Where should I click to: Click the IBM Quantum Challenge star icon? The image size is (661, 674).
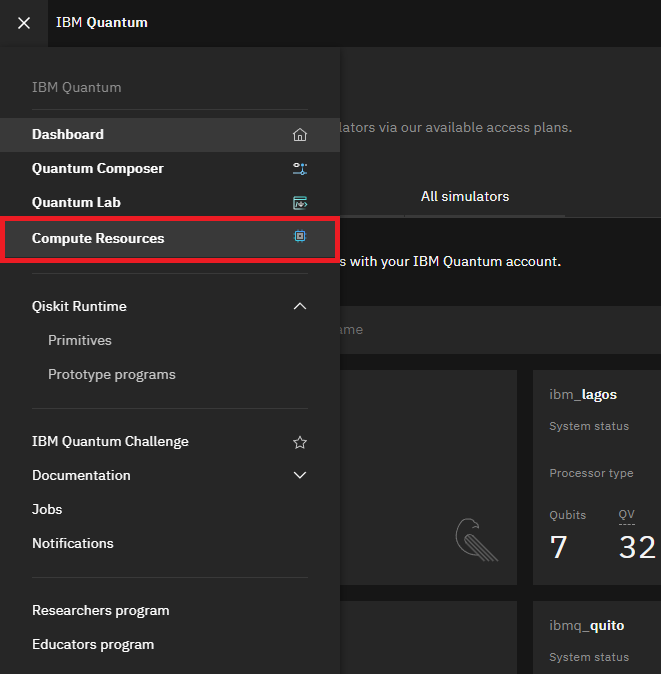coord(299,442)
